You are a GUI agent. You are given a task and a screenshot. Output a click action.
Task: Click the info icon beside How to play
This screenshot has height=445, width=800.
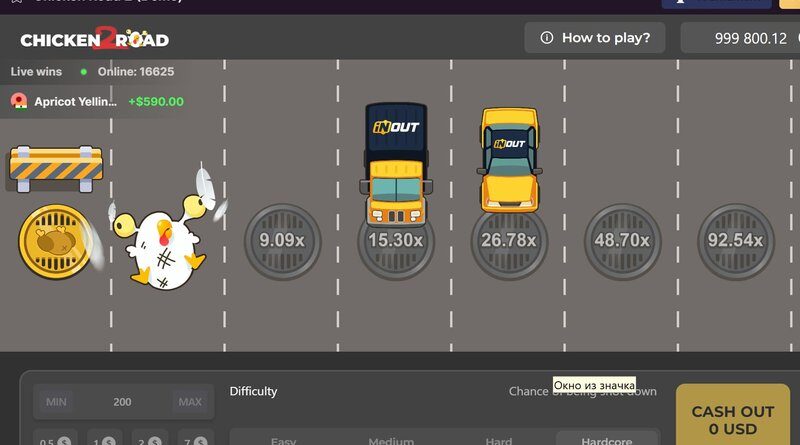click(x=546, y=38)
